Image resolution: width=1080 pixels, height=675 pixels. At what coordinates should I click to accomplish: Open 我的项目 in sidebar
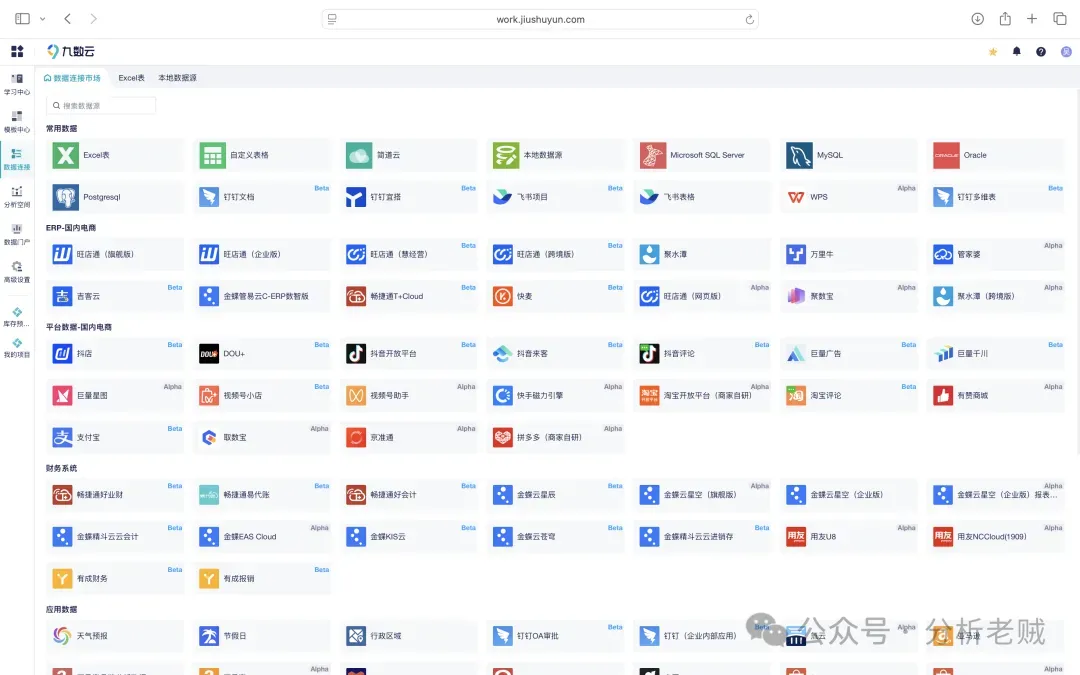click(17, 348)
